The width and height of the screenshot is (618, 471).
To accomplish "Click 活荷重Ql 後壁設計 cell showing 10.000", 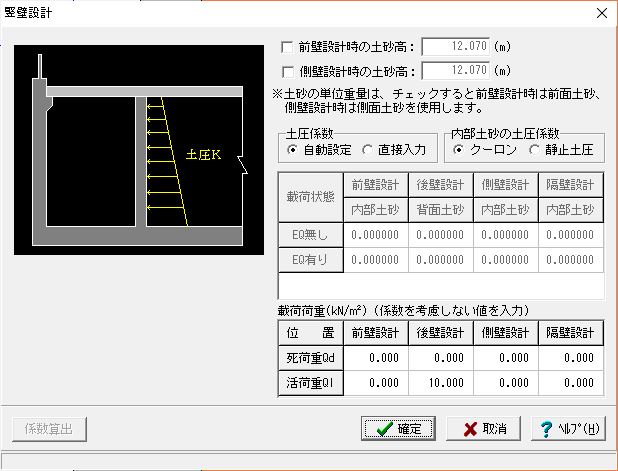I will tap(441, 383).
